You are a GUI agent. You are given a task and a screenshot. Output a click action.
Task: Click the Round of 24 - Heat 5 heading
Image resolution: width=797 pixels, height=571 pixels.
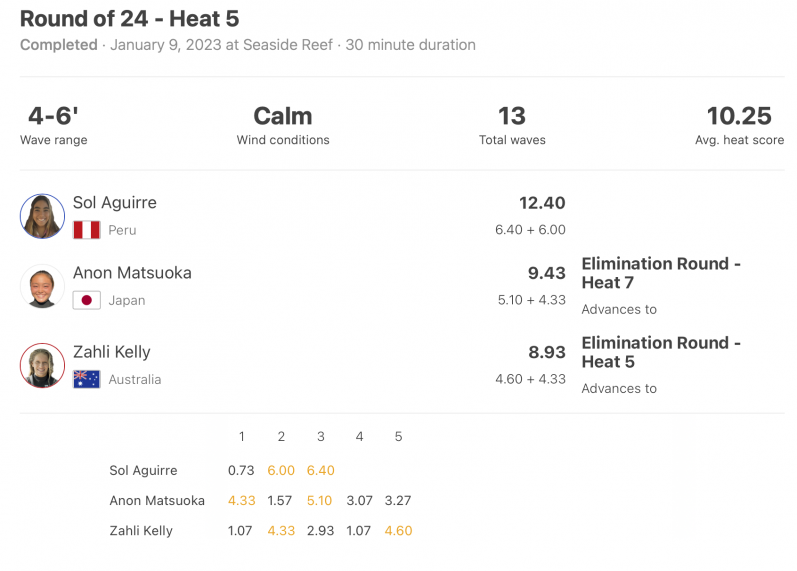[130, 19]
